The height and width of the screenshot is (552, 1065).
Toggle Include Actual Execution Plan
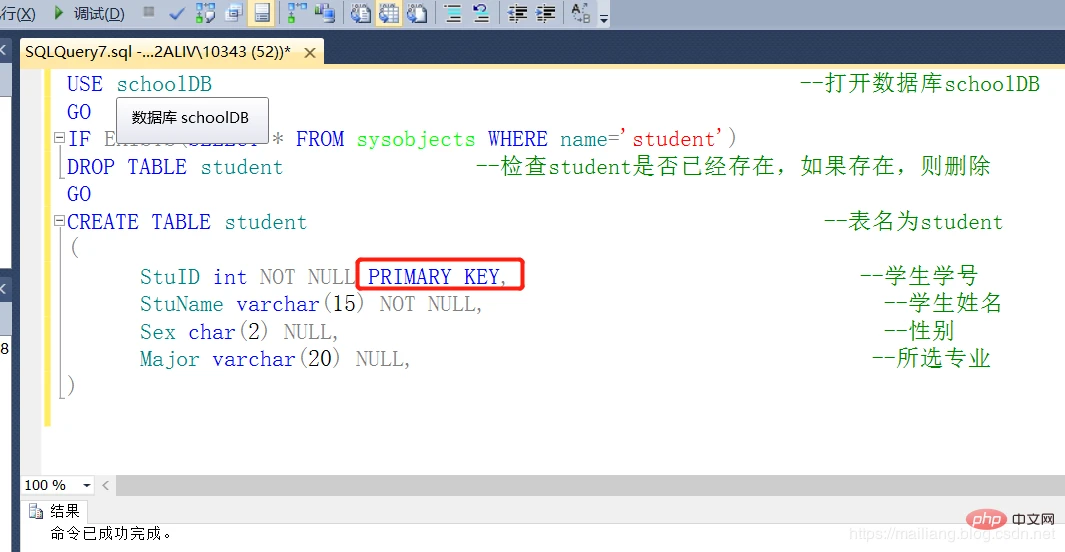(297, 13)
